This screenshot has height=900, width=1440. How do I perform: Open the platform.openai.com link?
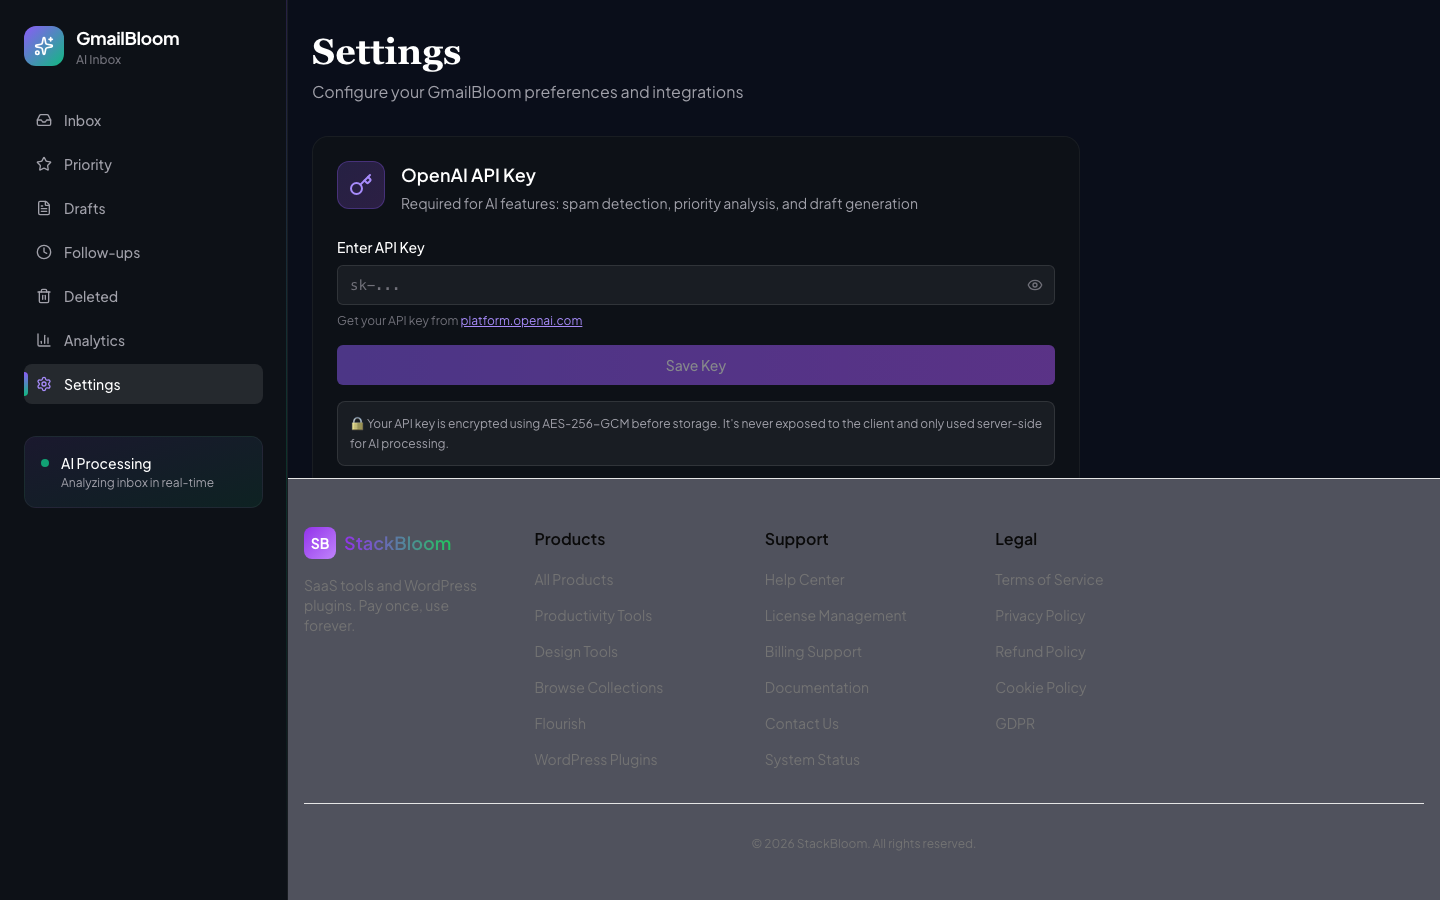pyautogui.click(x=521, y=320)
